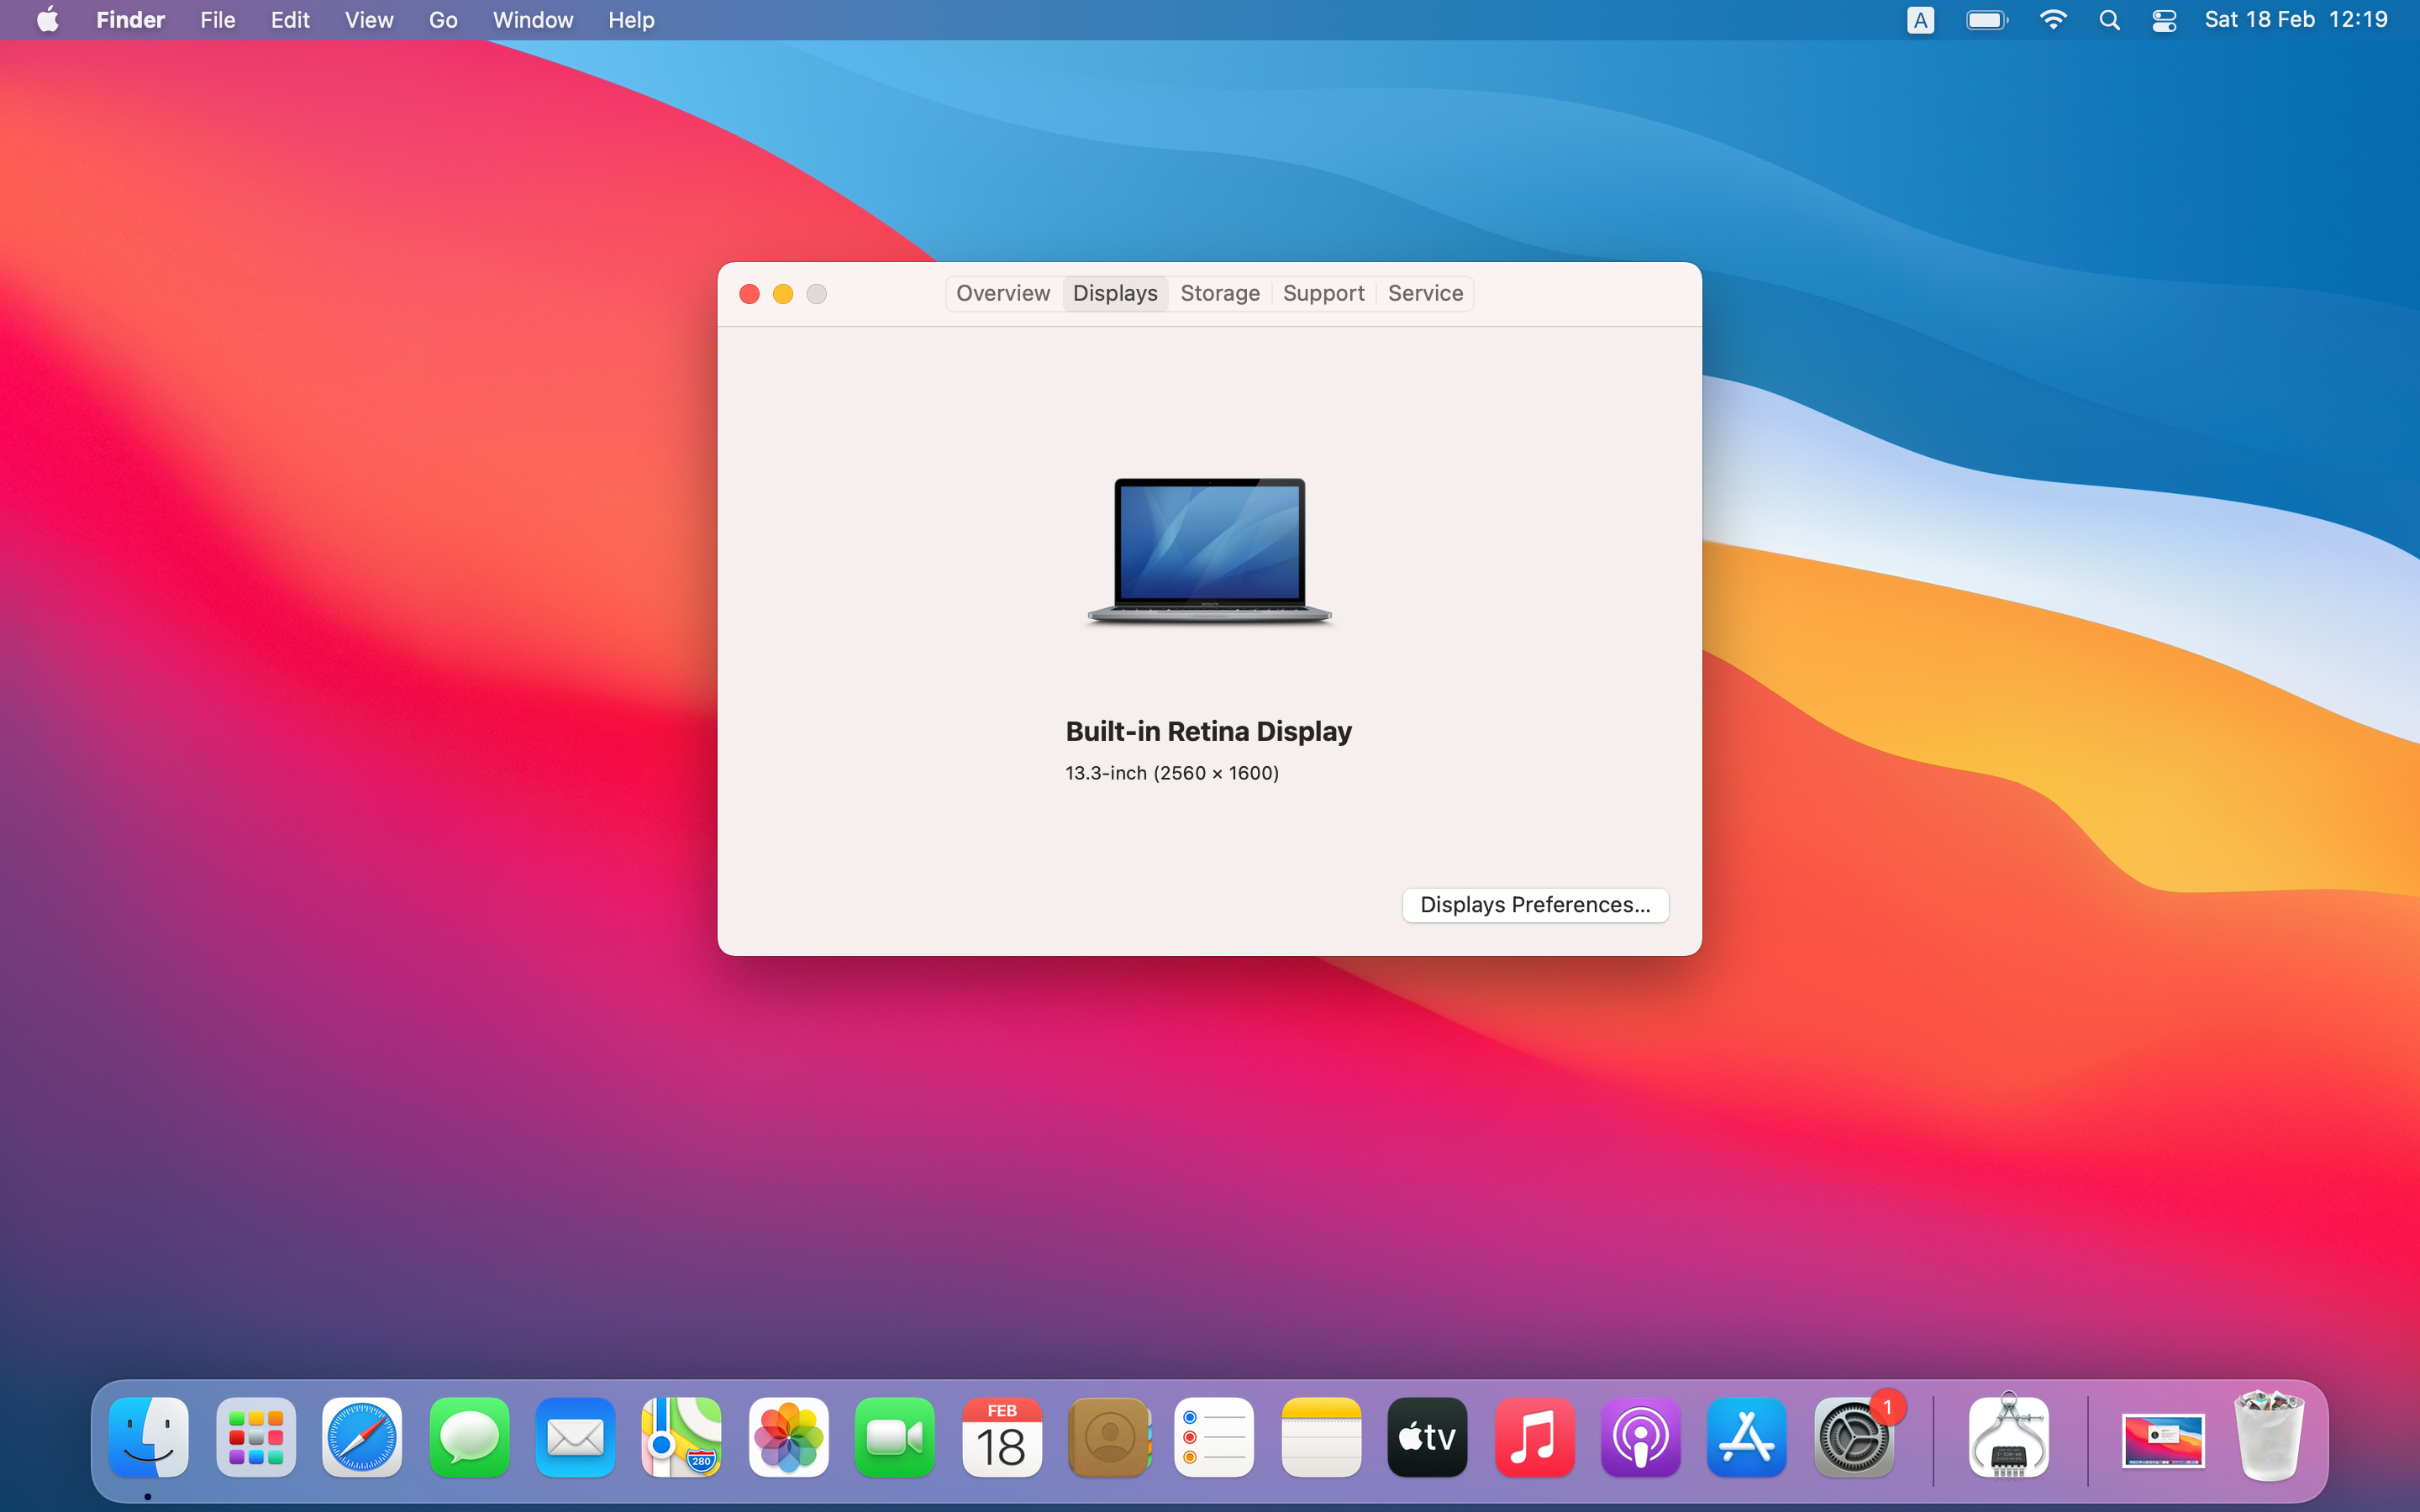
Task: Open the App Store dock icon
Action: [1746, 1438]
